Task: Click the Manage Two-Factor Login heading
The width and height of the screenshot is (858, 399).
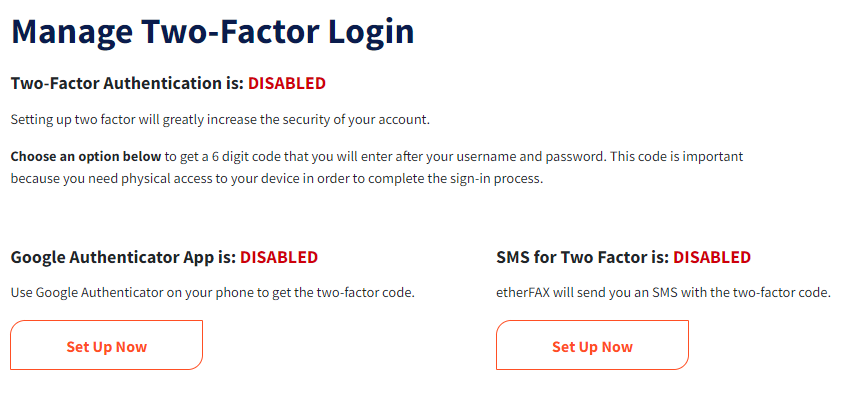Action: click(212, 33)
